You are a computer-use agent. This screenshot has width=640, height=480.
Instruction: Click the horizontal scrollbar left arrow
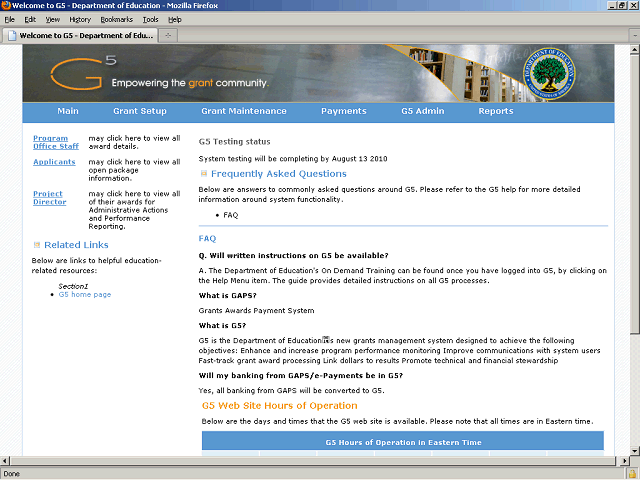(4, 461)
